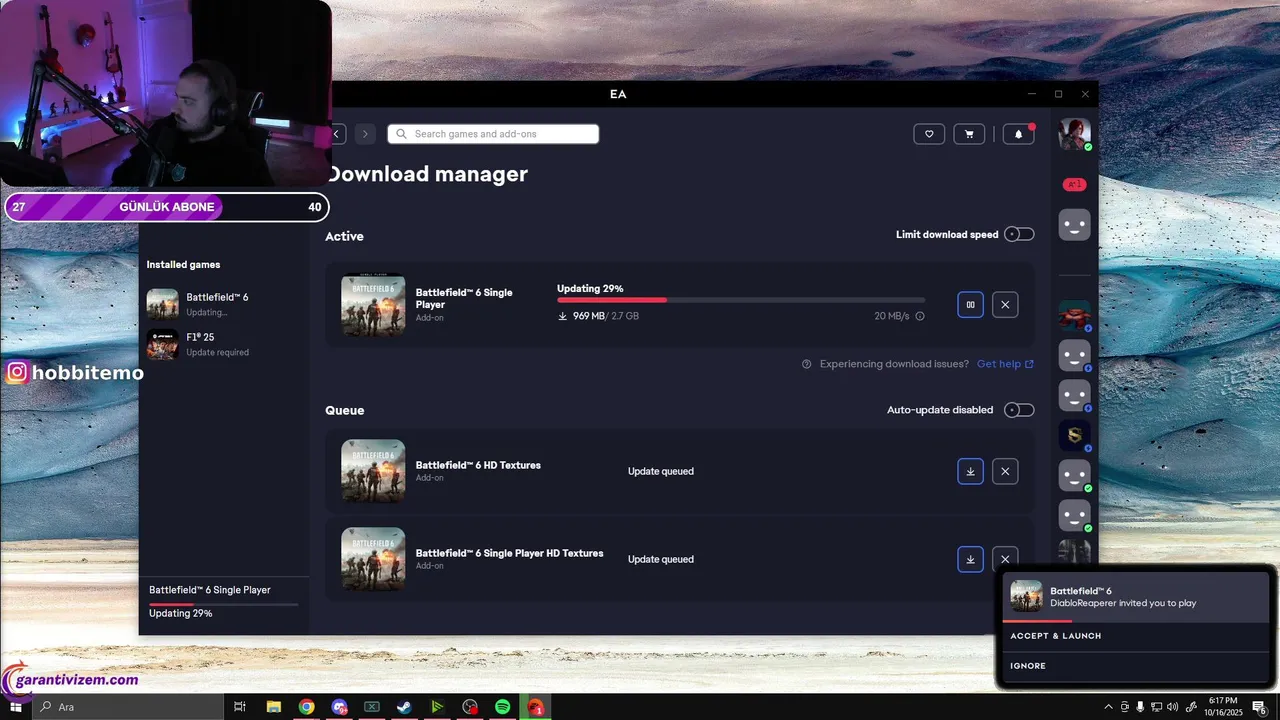Open Task View on the taskbar

pos(240,707)
